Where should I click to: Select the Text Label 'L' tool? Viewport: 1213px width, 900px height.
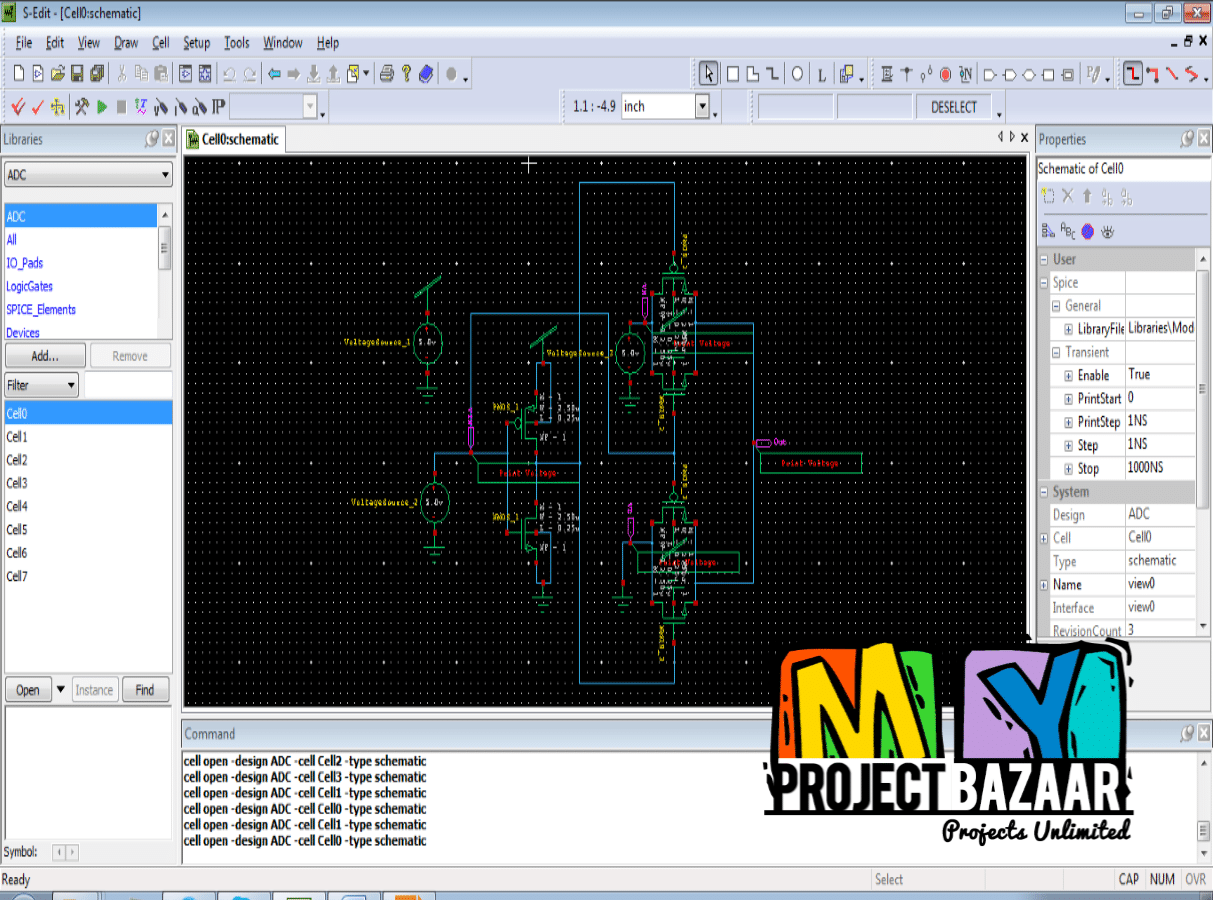(x=822, y=74)
